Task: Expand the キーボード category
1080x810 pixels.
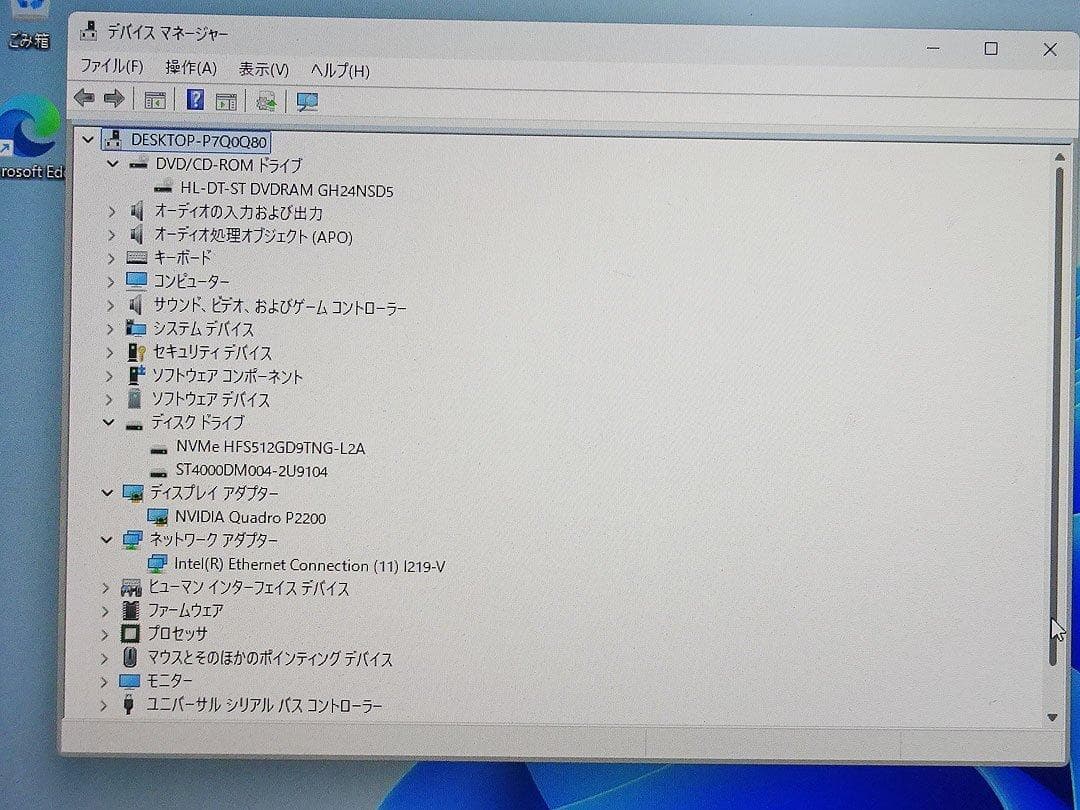Action: point(110,258)
